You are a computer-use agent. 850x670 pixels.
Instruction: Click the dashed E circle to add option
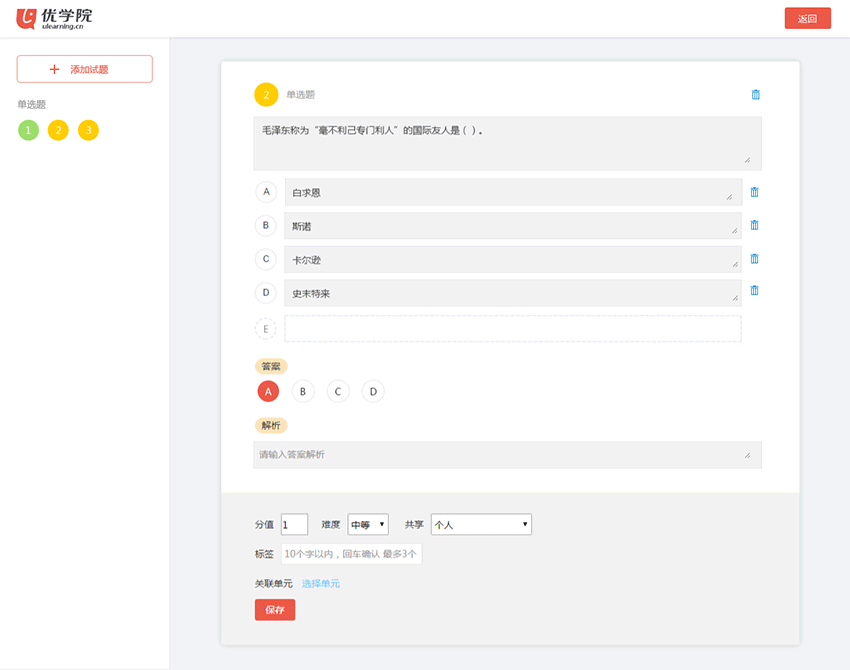266,329
